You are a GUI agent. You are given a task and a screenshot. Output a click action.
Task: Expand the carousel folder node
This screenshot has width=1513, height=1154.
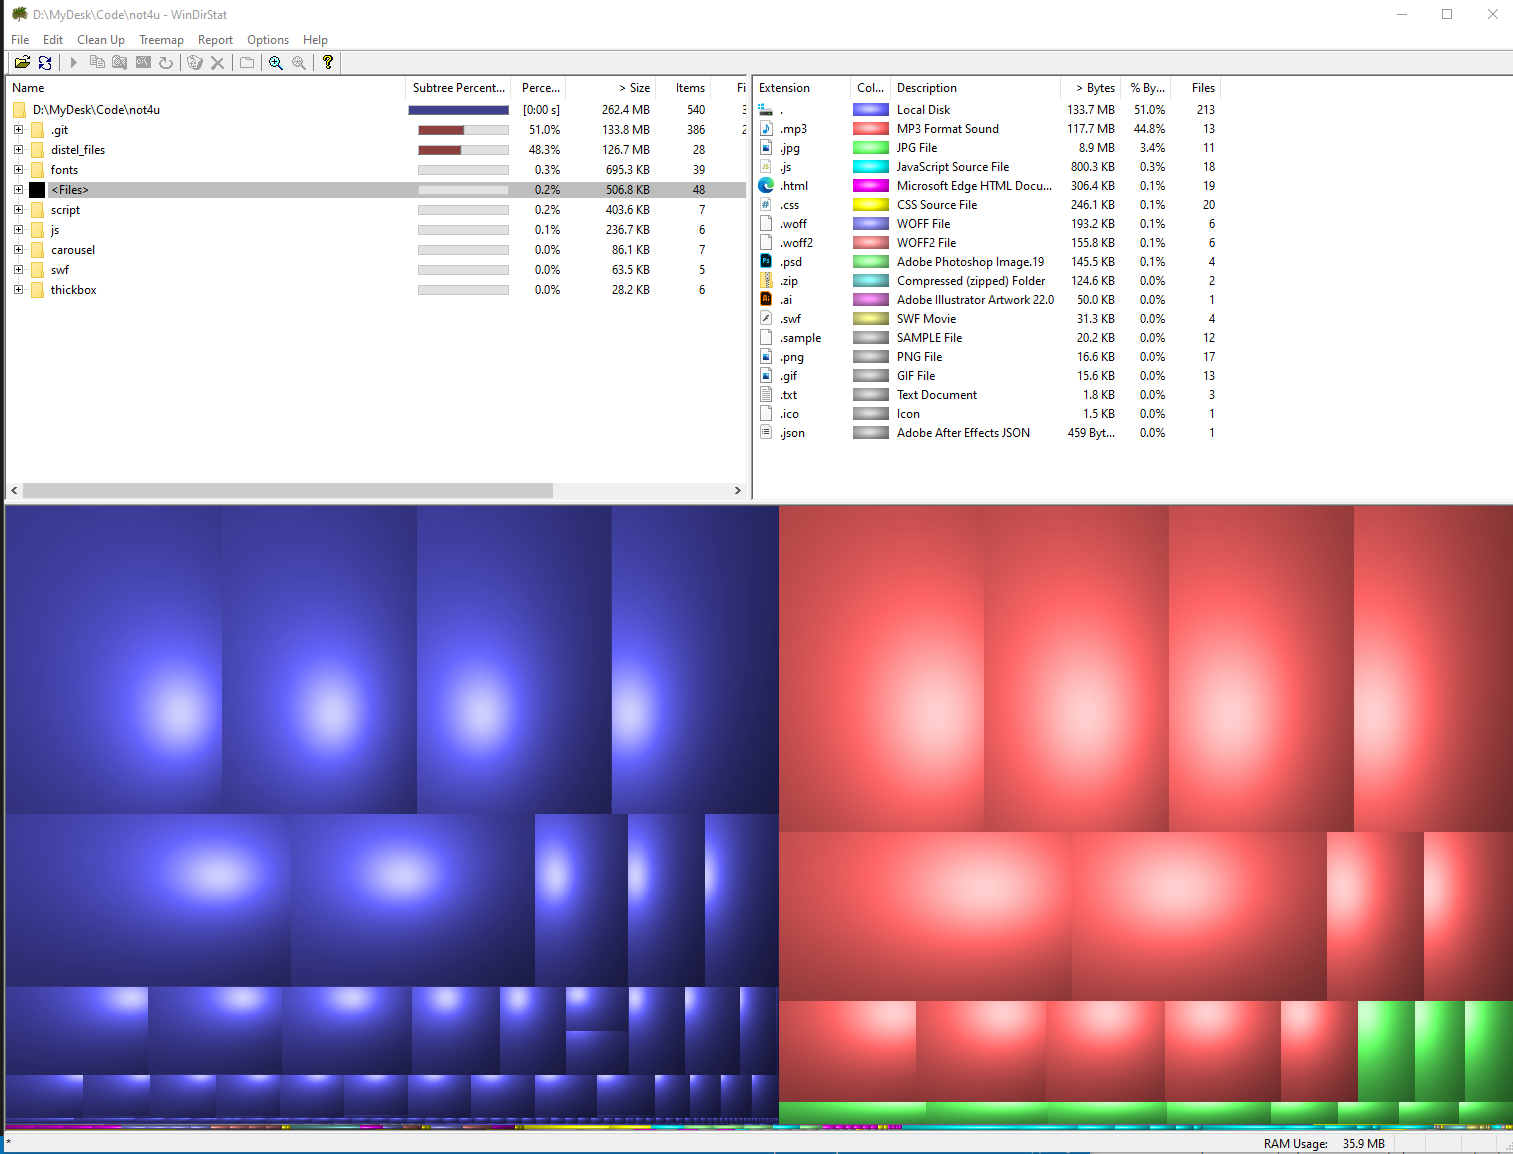click(x=18, y=250)
